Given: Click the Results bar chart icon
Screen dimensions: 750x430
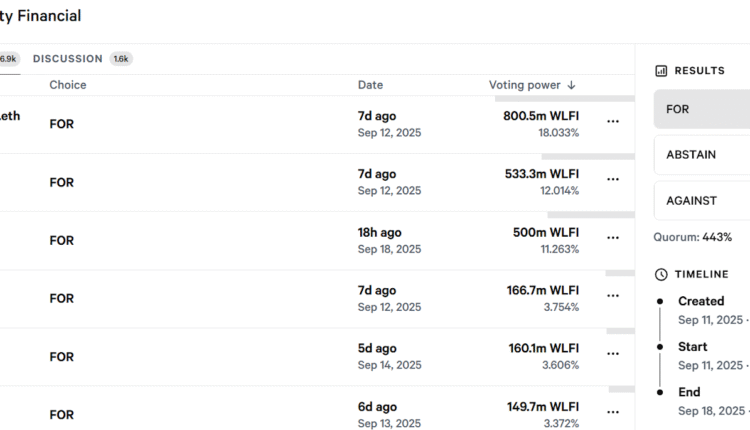Looking at the screenshot, I should click(661, 71).
